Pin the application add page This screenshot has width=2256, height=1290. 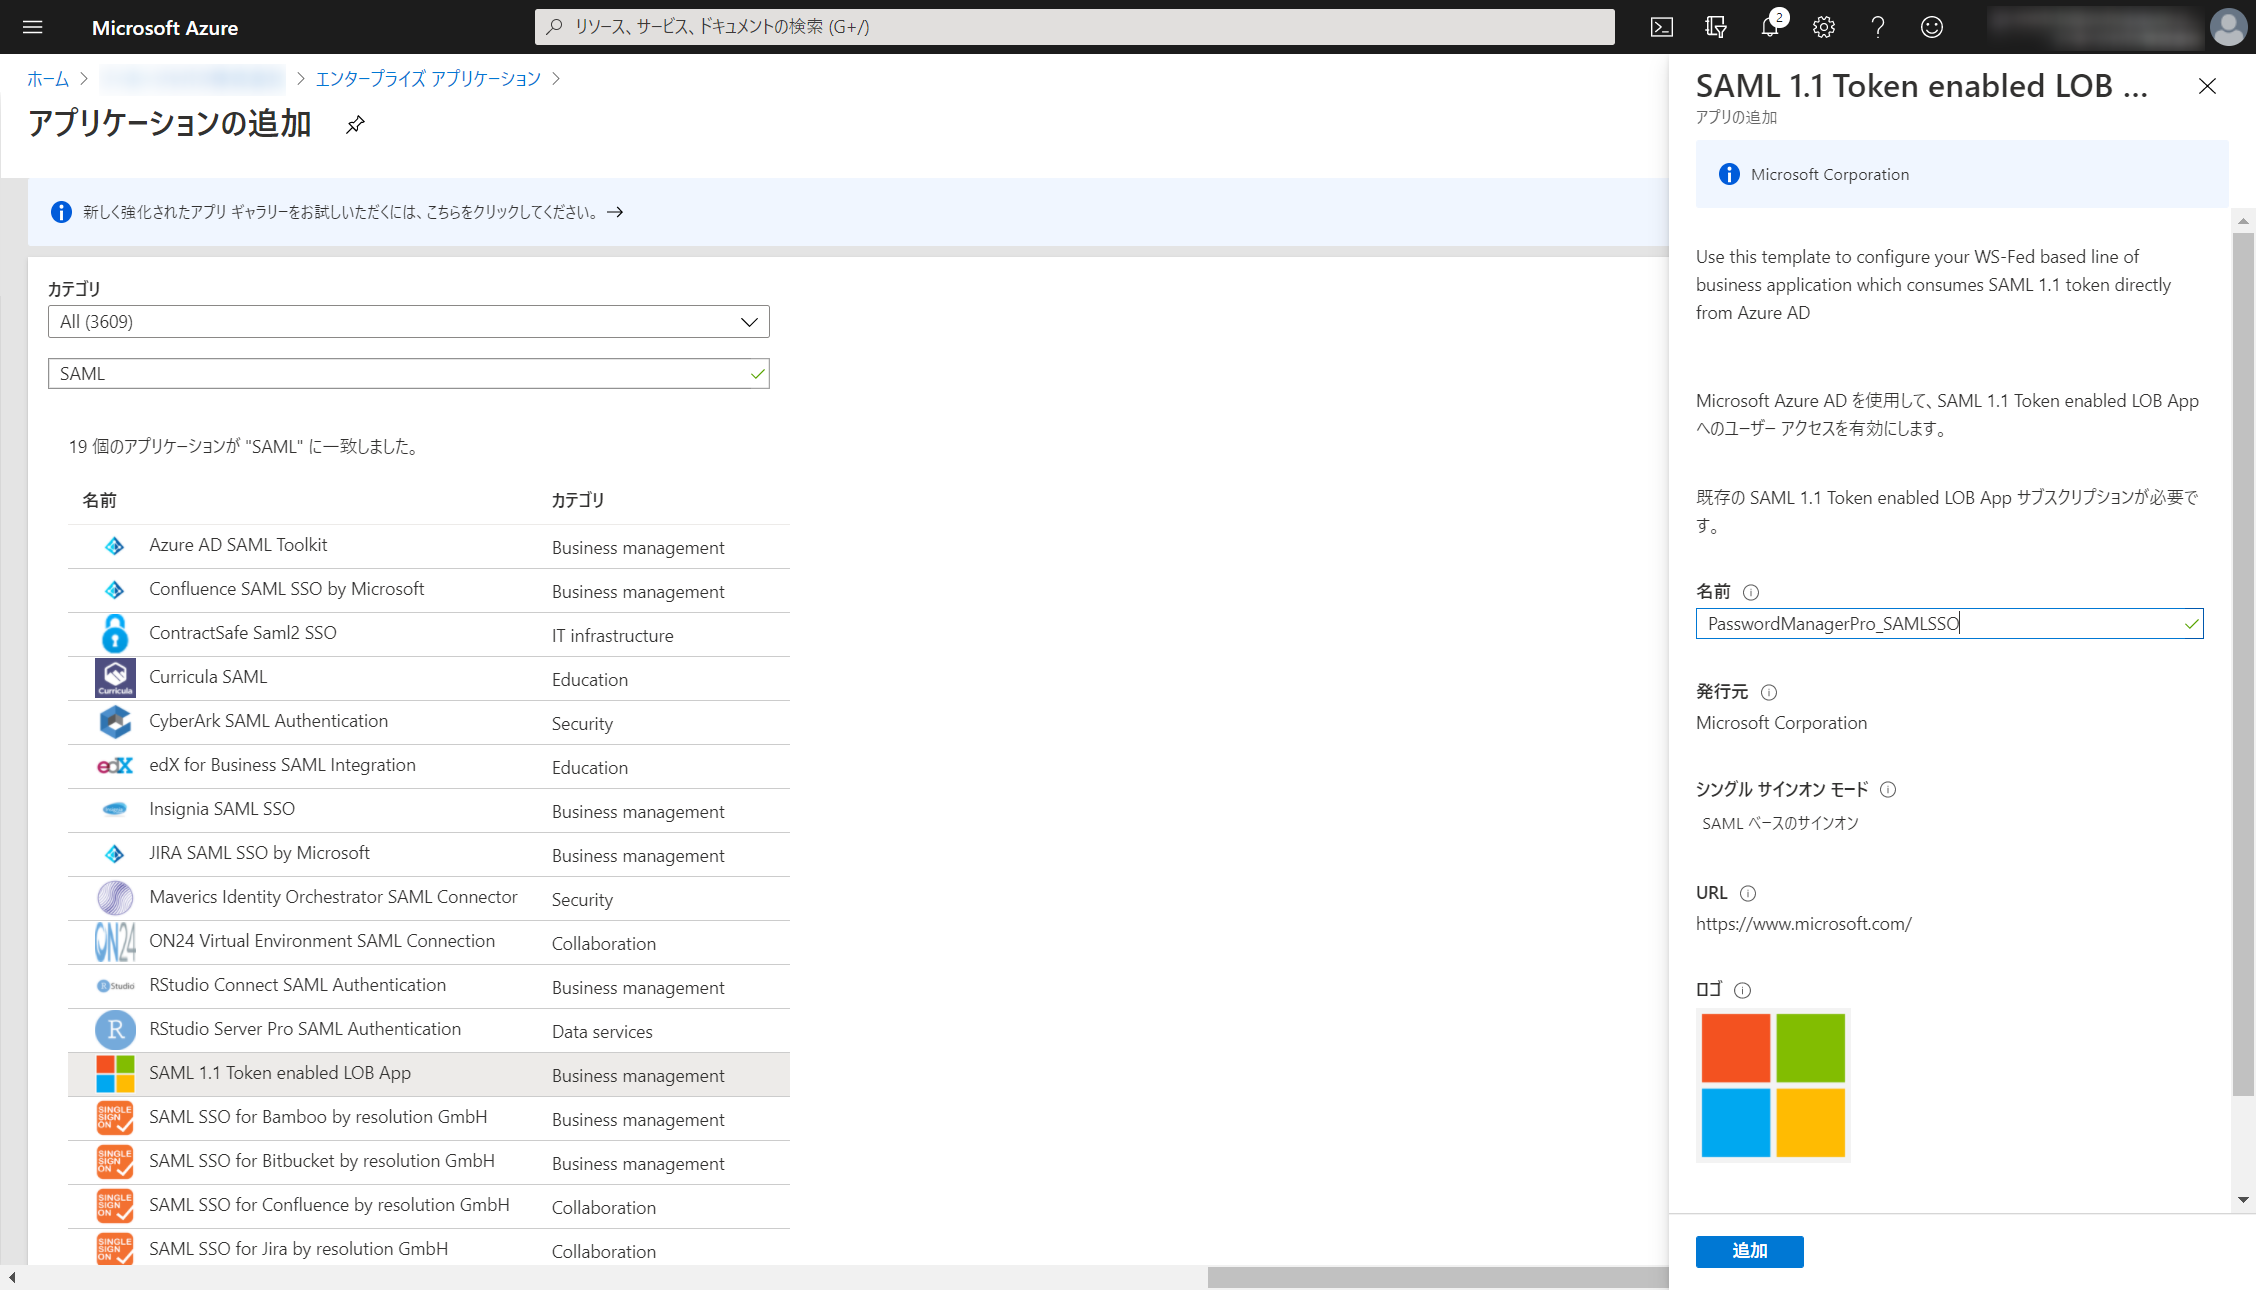(x=355, y=125)
